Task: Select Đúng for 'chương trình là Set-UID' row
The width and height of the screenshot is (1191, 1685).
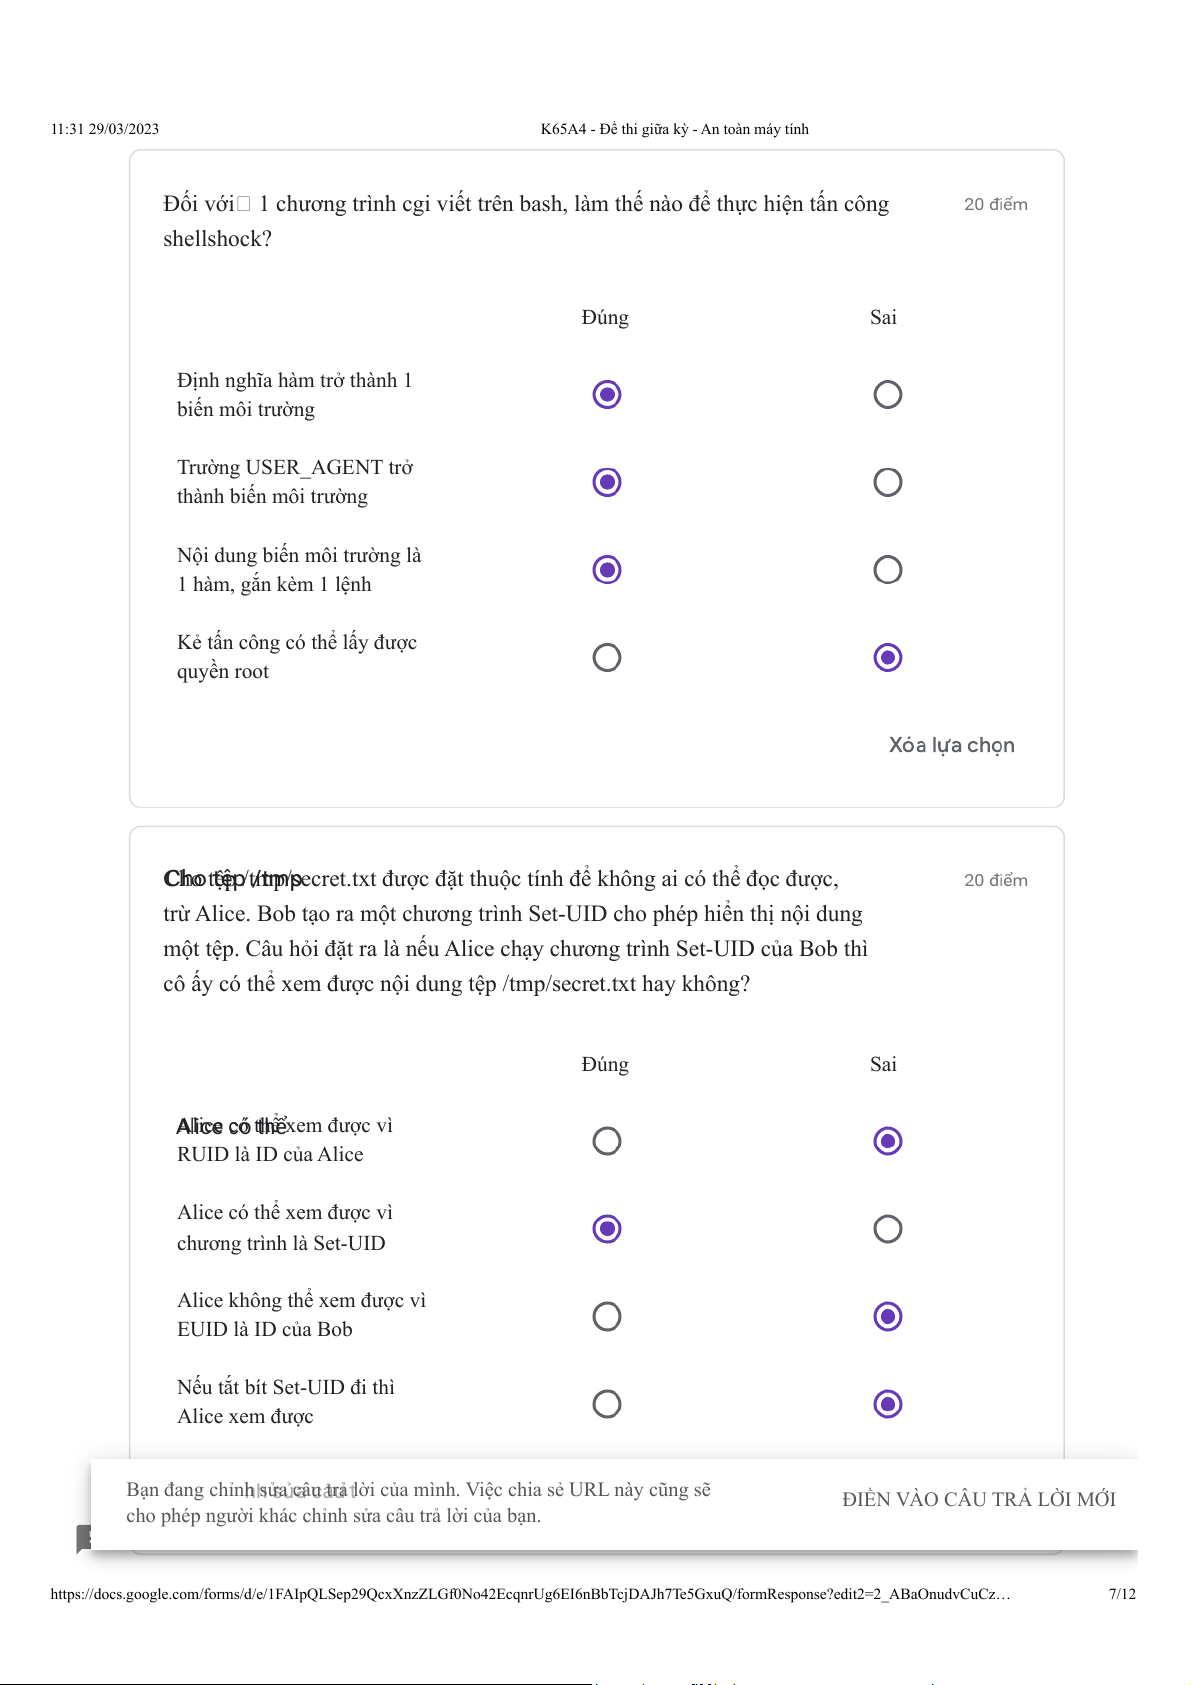Action: (x=607, y=1228)
